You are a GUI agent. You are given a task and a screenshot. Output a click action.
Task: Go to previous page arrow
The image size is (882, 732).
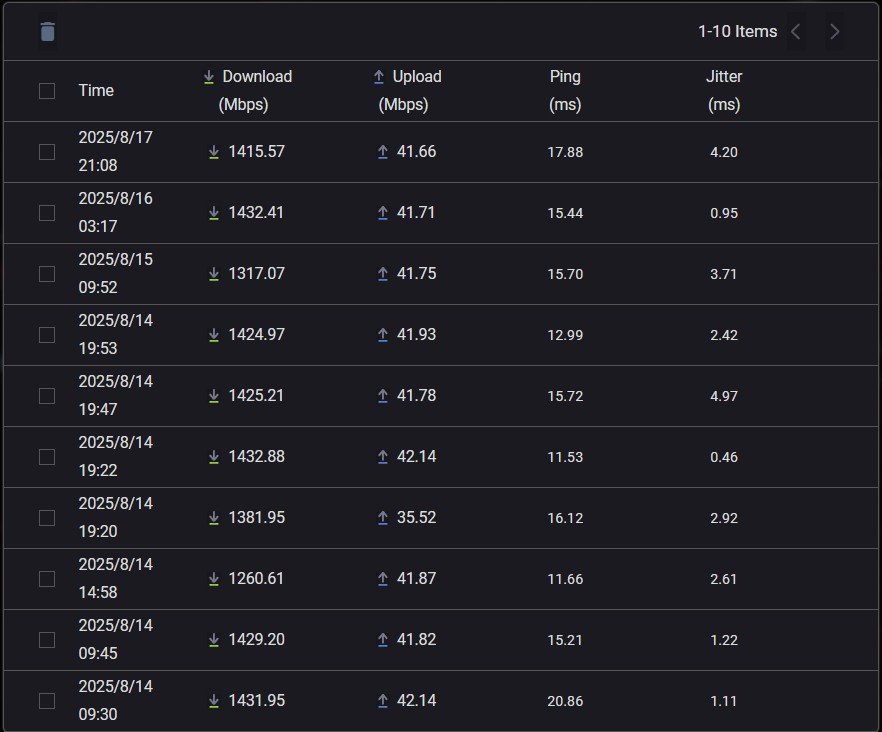pos(796,32)
